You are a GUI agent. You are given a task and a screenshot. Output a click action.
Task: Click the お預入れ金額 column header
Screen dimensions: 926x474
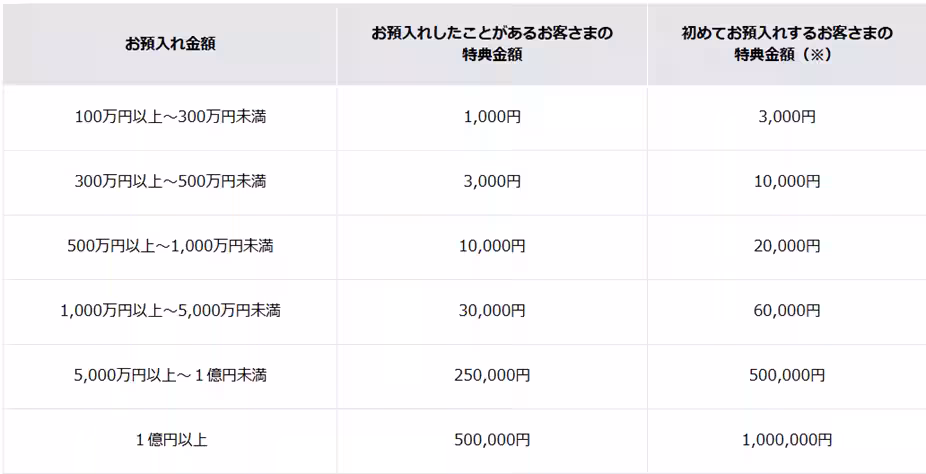170,45
